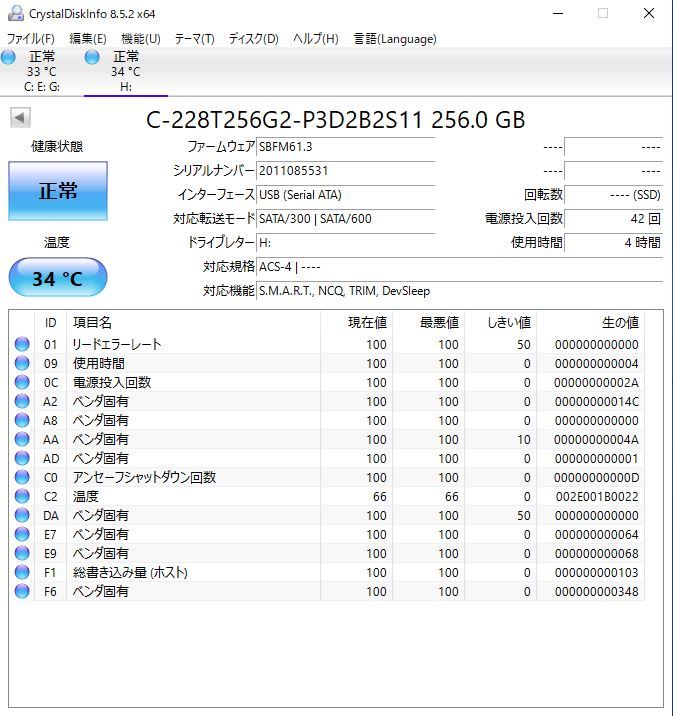Click status circle icon for C: E: G: disk
Viewport: 673px width, 716px height.
(8, 57)
